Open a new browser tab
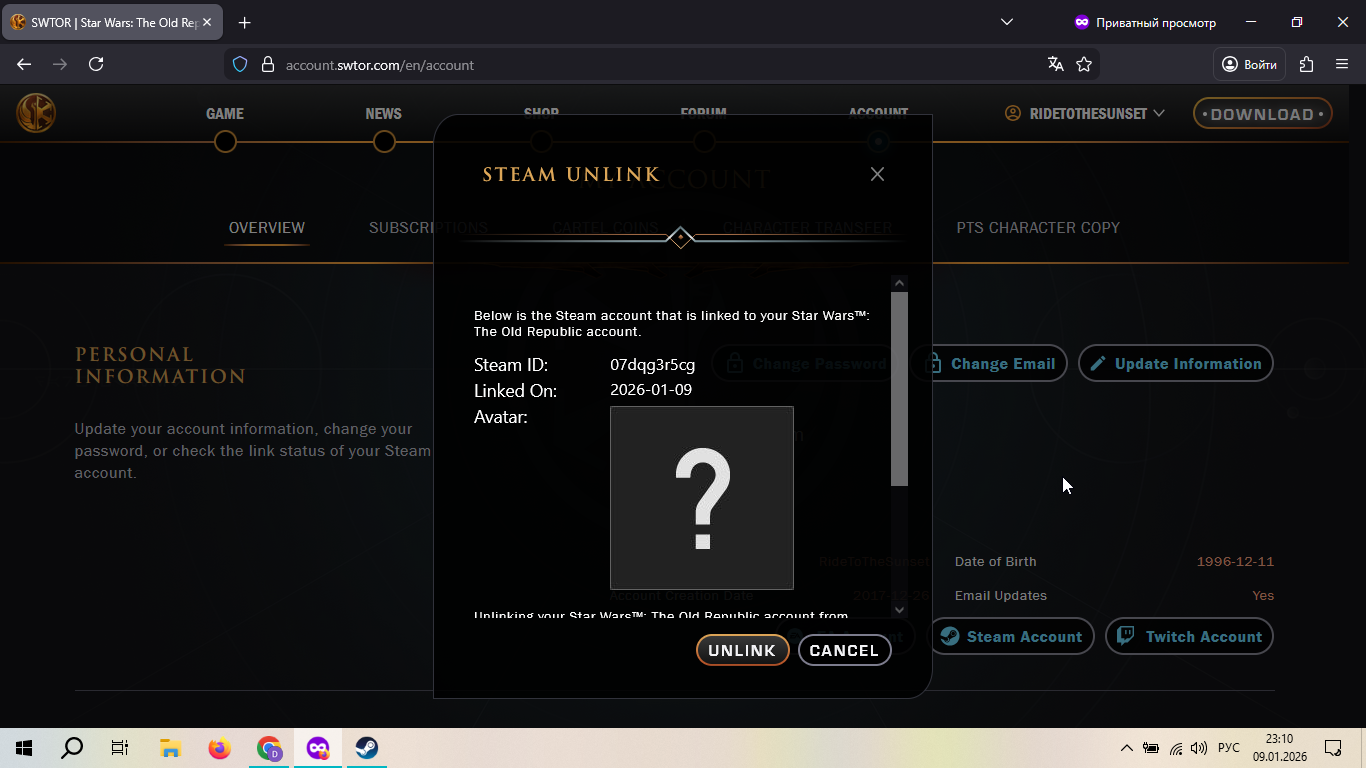The height and width of the screenshot is (768, 1366). pyautogui.click(x=244, y=22)
